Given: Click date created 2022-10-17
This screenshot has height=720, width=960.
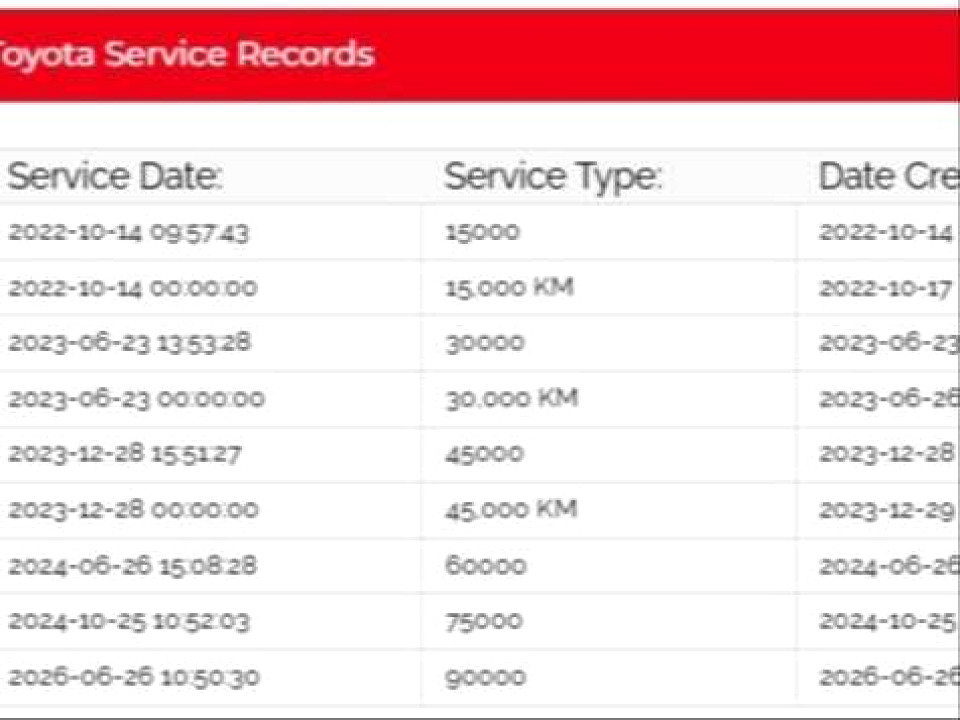Looking at the screenshot, I should tap(886, 288).
